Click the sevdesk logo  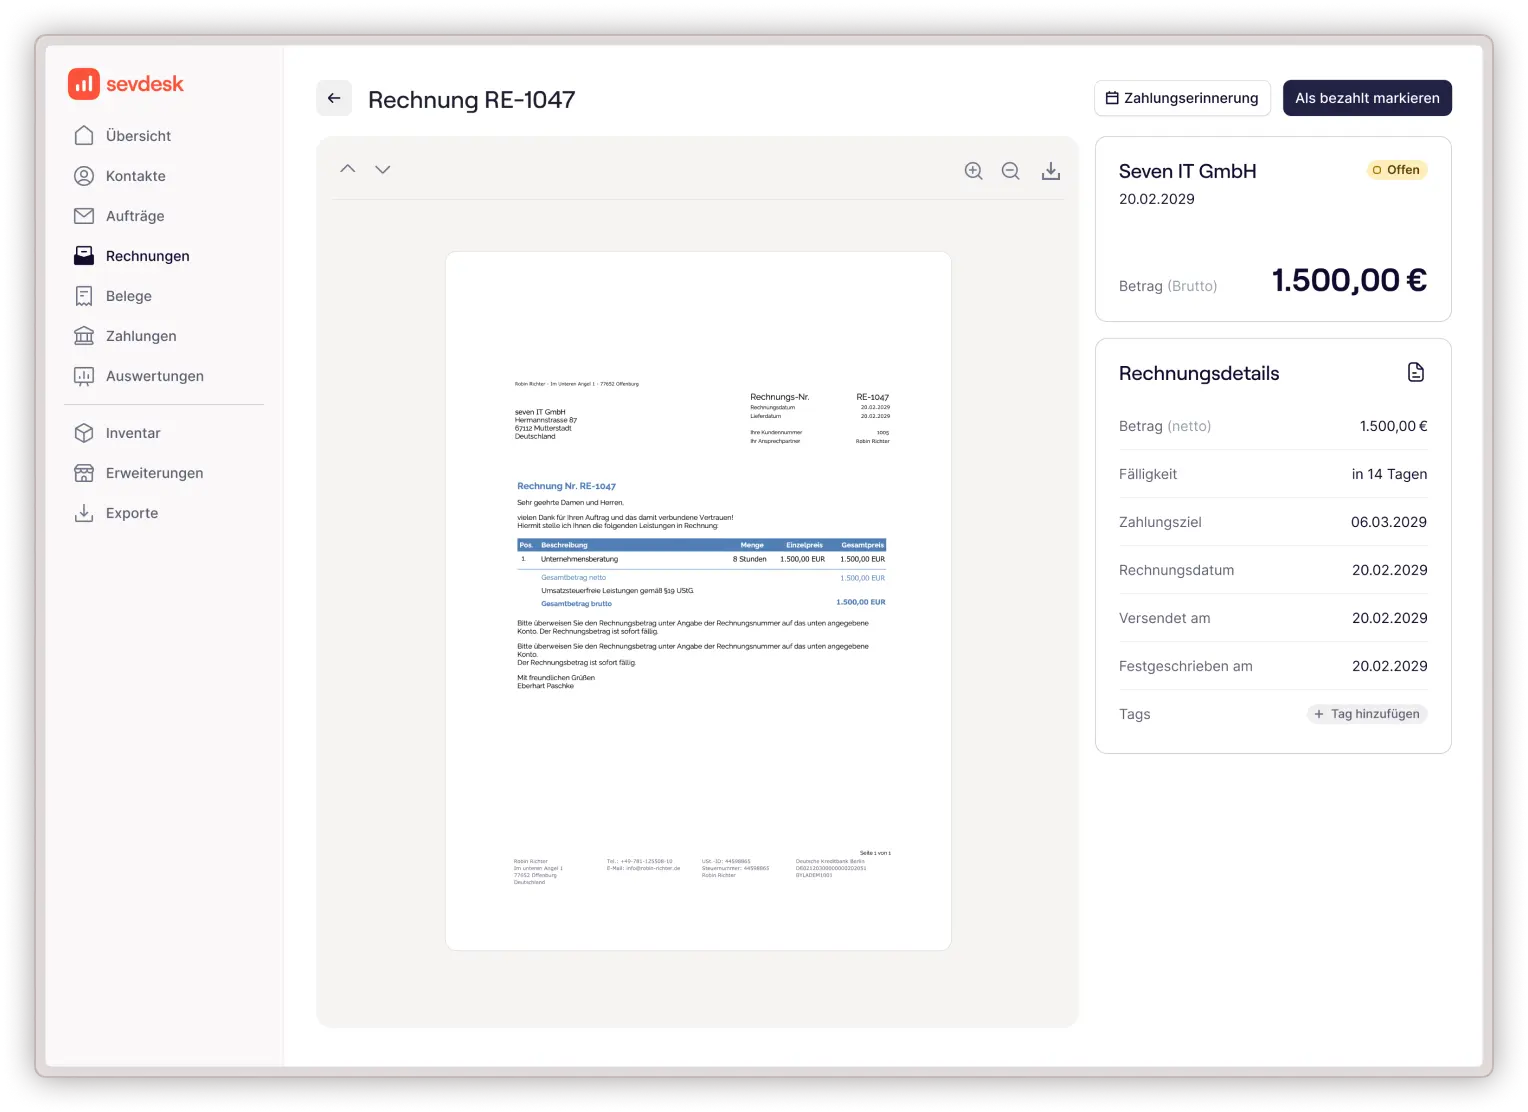click(x=126, y=84)
